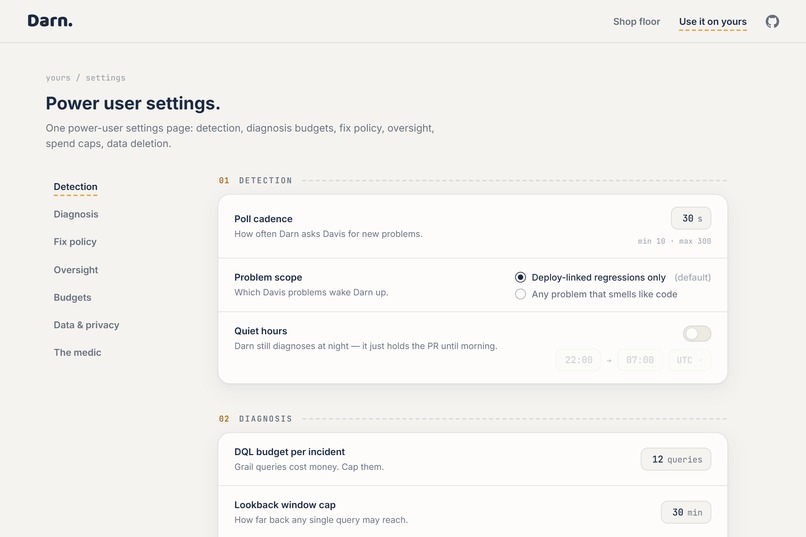
Task: Click the 01 DETECTION section header
Action: (x=255, y=180)
